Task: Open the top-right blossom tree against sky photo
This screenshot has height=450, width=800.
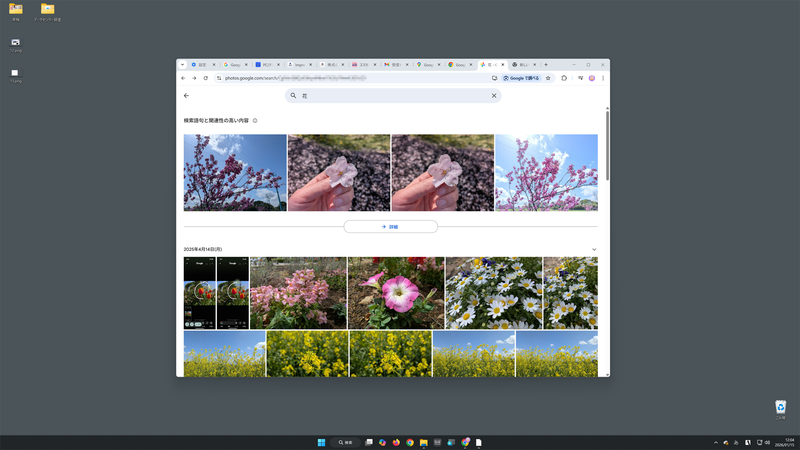Action: coord(546,172)
